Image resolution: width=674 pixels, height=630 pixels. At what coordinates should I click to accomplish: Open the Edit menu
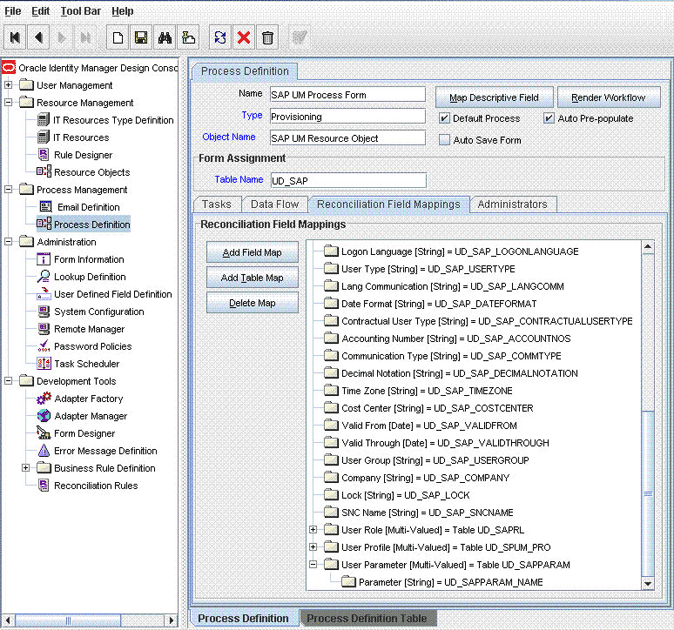tap(40, 11)
